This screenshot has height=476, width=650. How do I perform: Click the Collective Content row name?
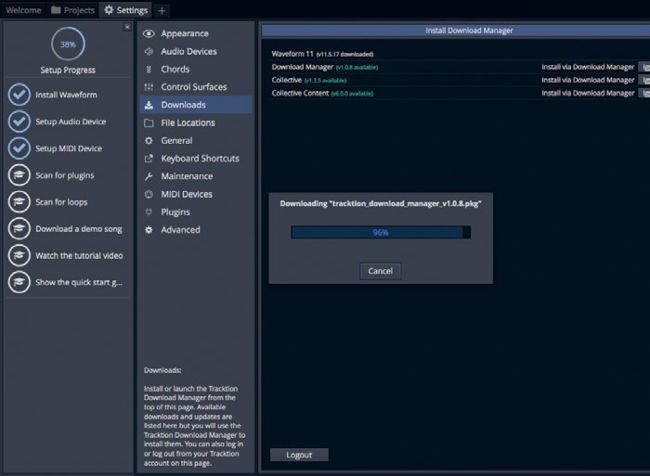pos(300,93)
